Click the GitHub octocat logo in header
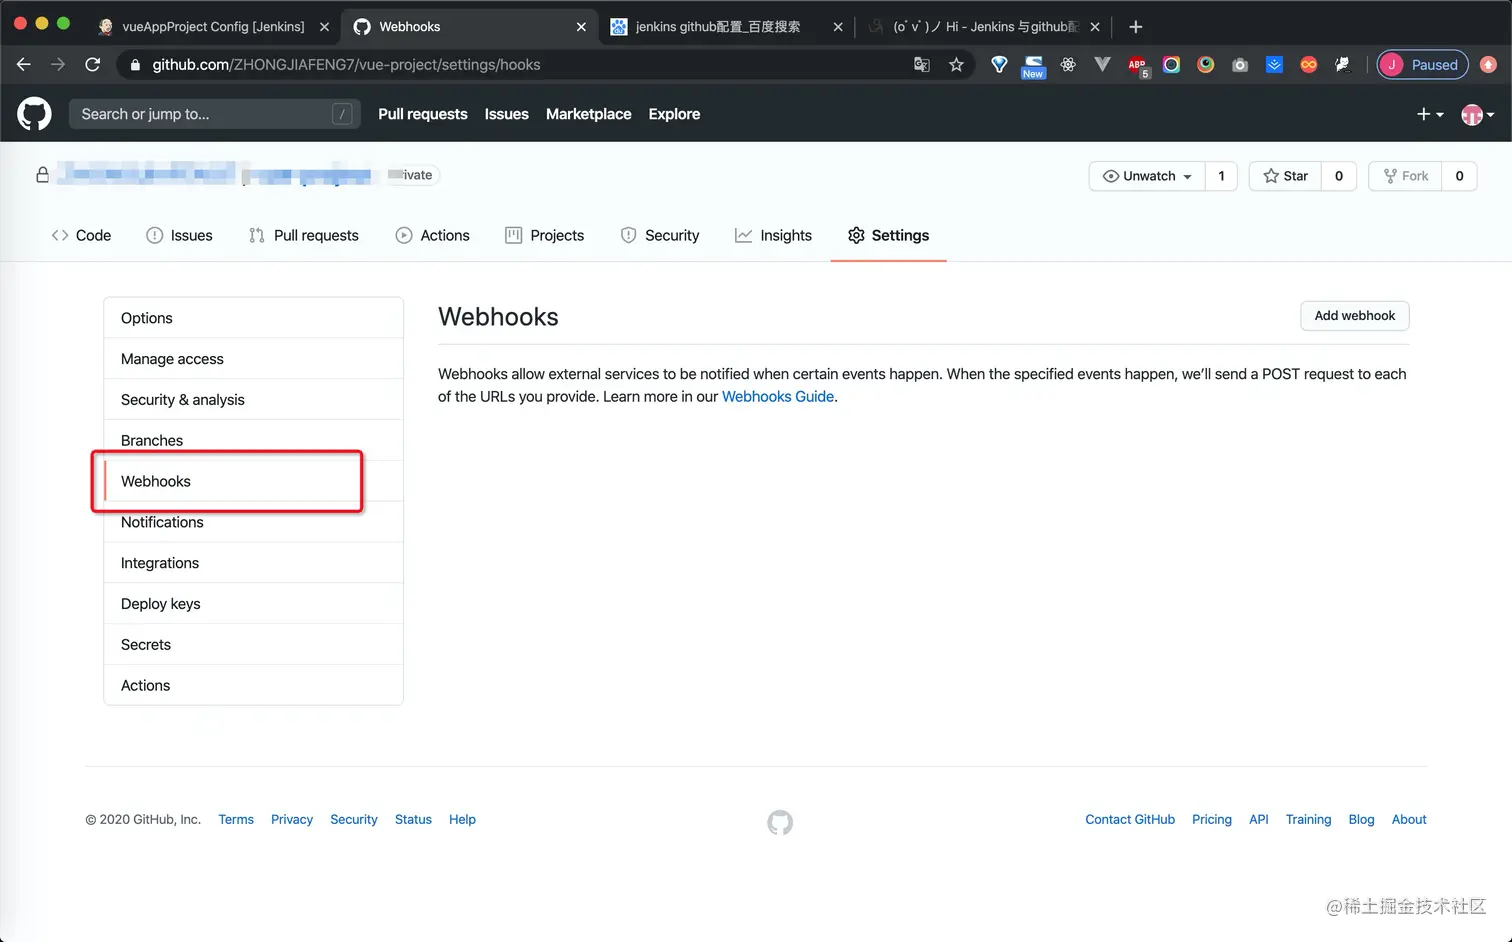The width and height of the screenshot is (1512, 942). tap(34, 114)
